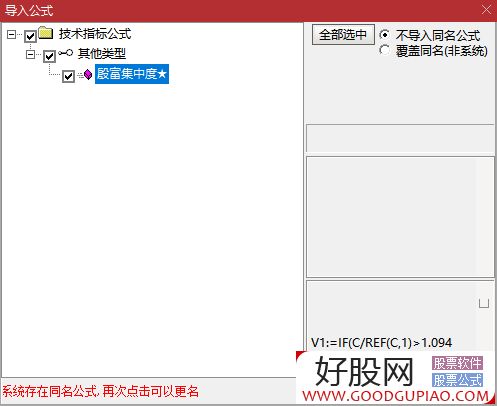Click the yellow folder icon for 技术指标公式

[x=46, y=33]
